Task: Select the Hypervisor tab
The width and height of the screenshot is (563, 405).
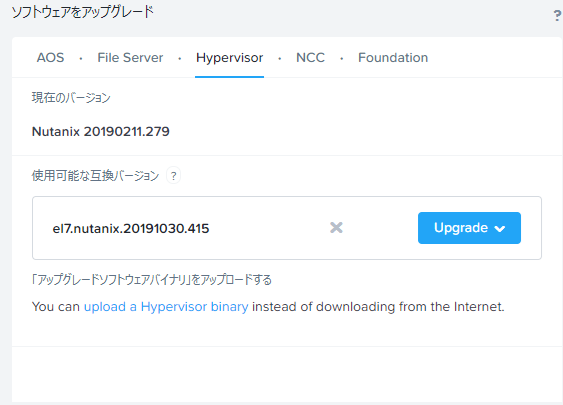Action: click(229, 58)
